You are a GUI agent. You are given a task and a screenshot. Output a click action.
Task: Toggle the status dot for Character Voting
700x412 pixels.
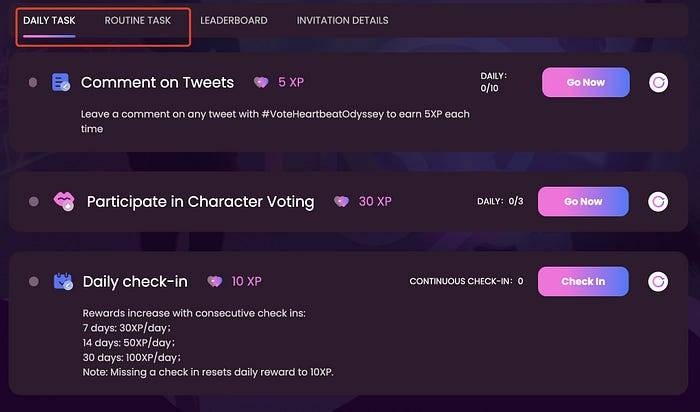click(x=33, y=201)
